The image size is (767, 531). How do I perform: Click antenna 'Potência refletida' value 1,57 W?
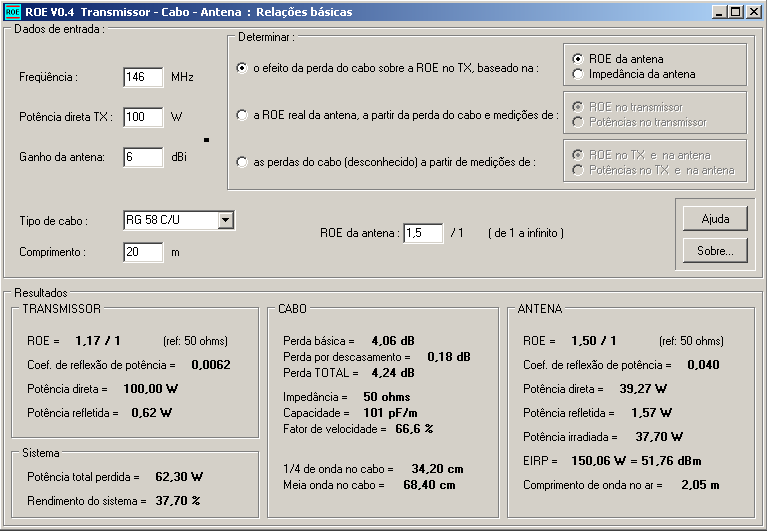[652, 413]
